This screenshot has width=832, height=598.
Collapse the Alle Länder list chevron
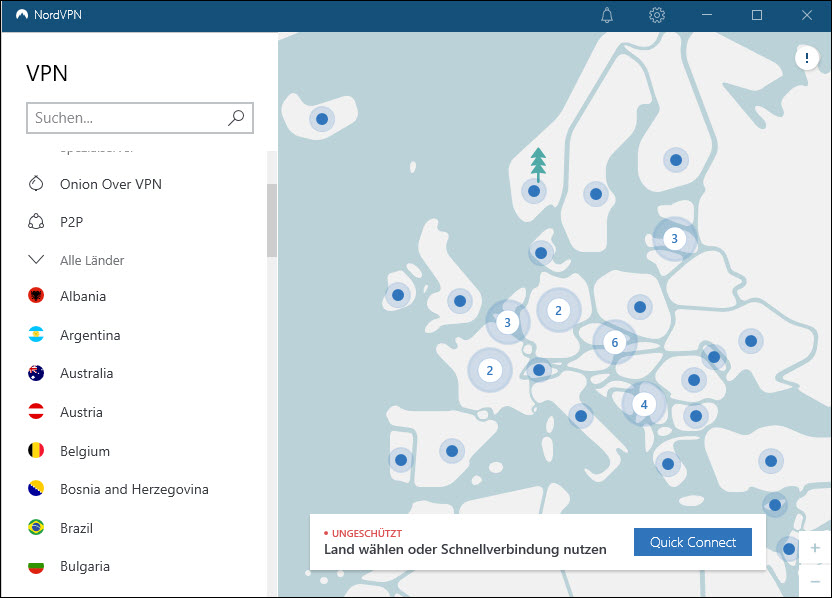pyautogui.click(x=37, y=260)
